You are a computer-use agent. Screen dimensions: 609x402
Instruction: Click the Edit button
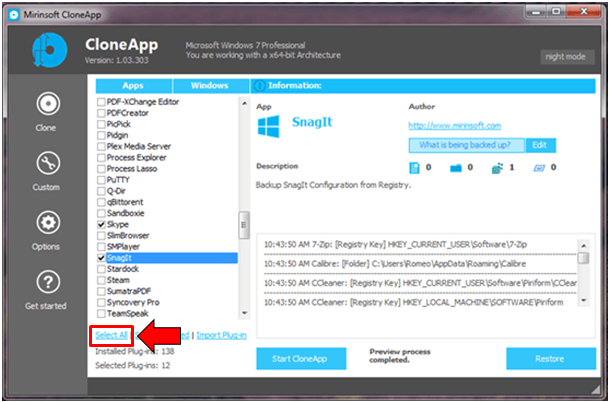pos(540,145)
